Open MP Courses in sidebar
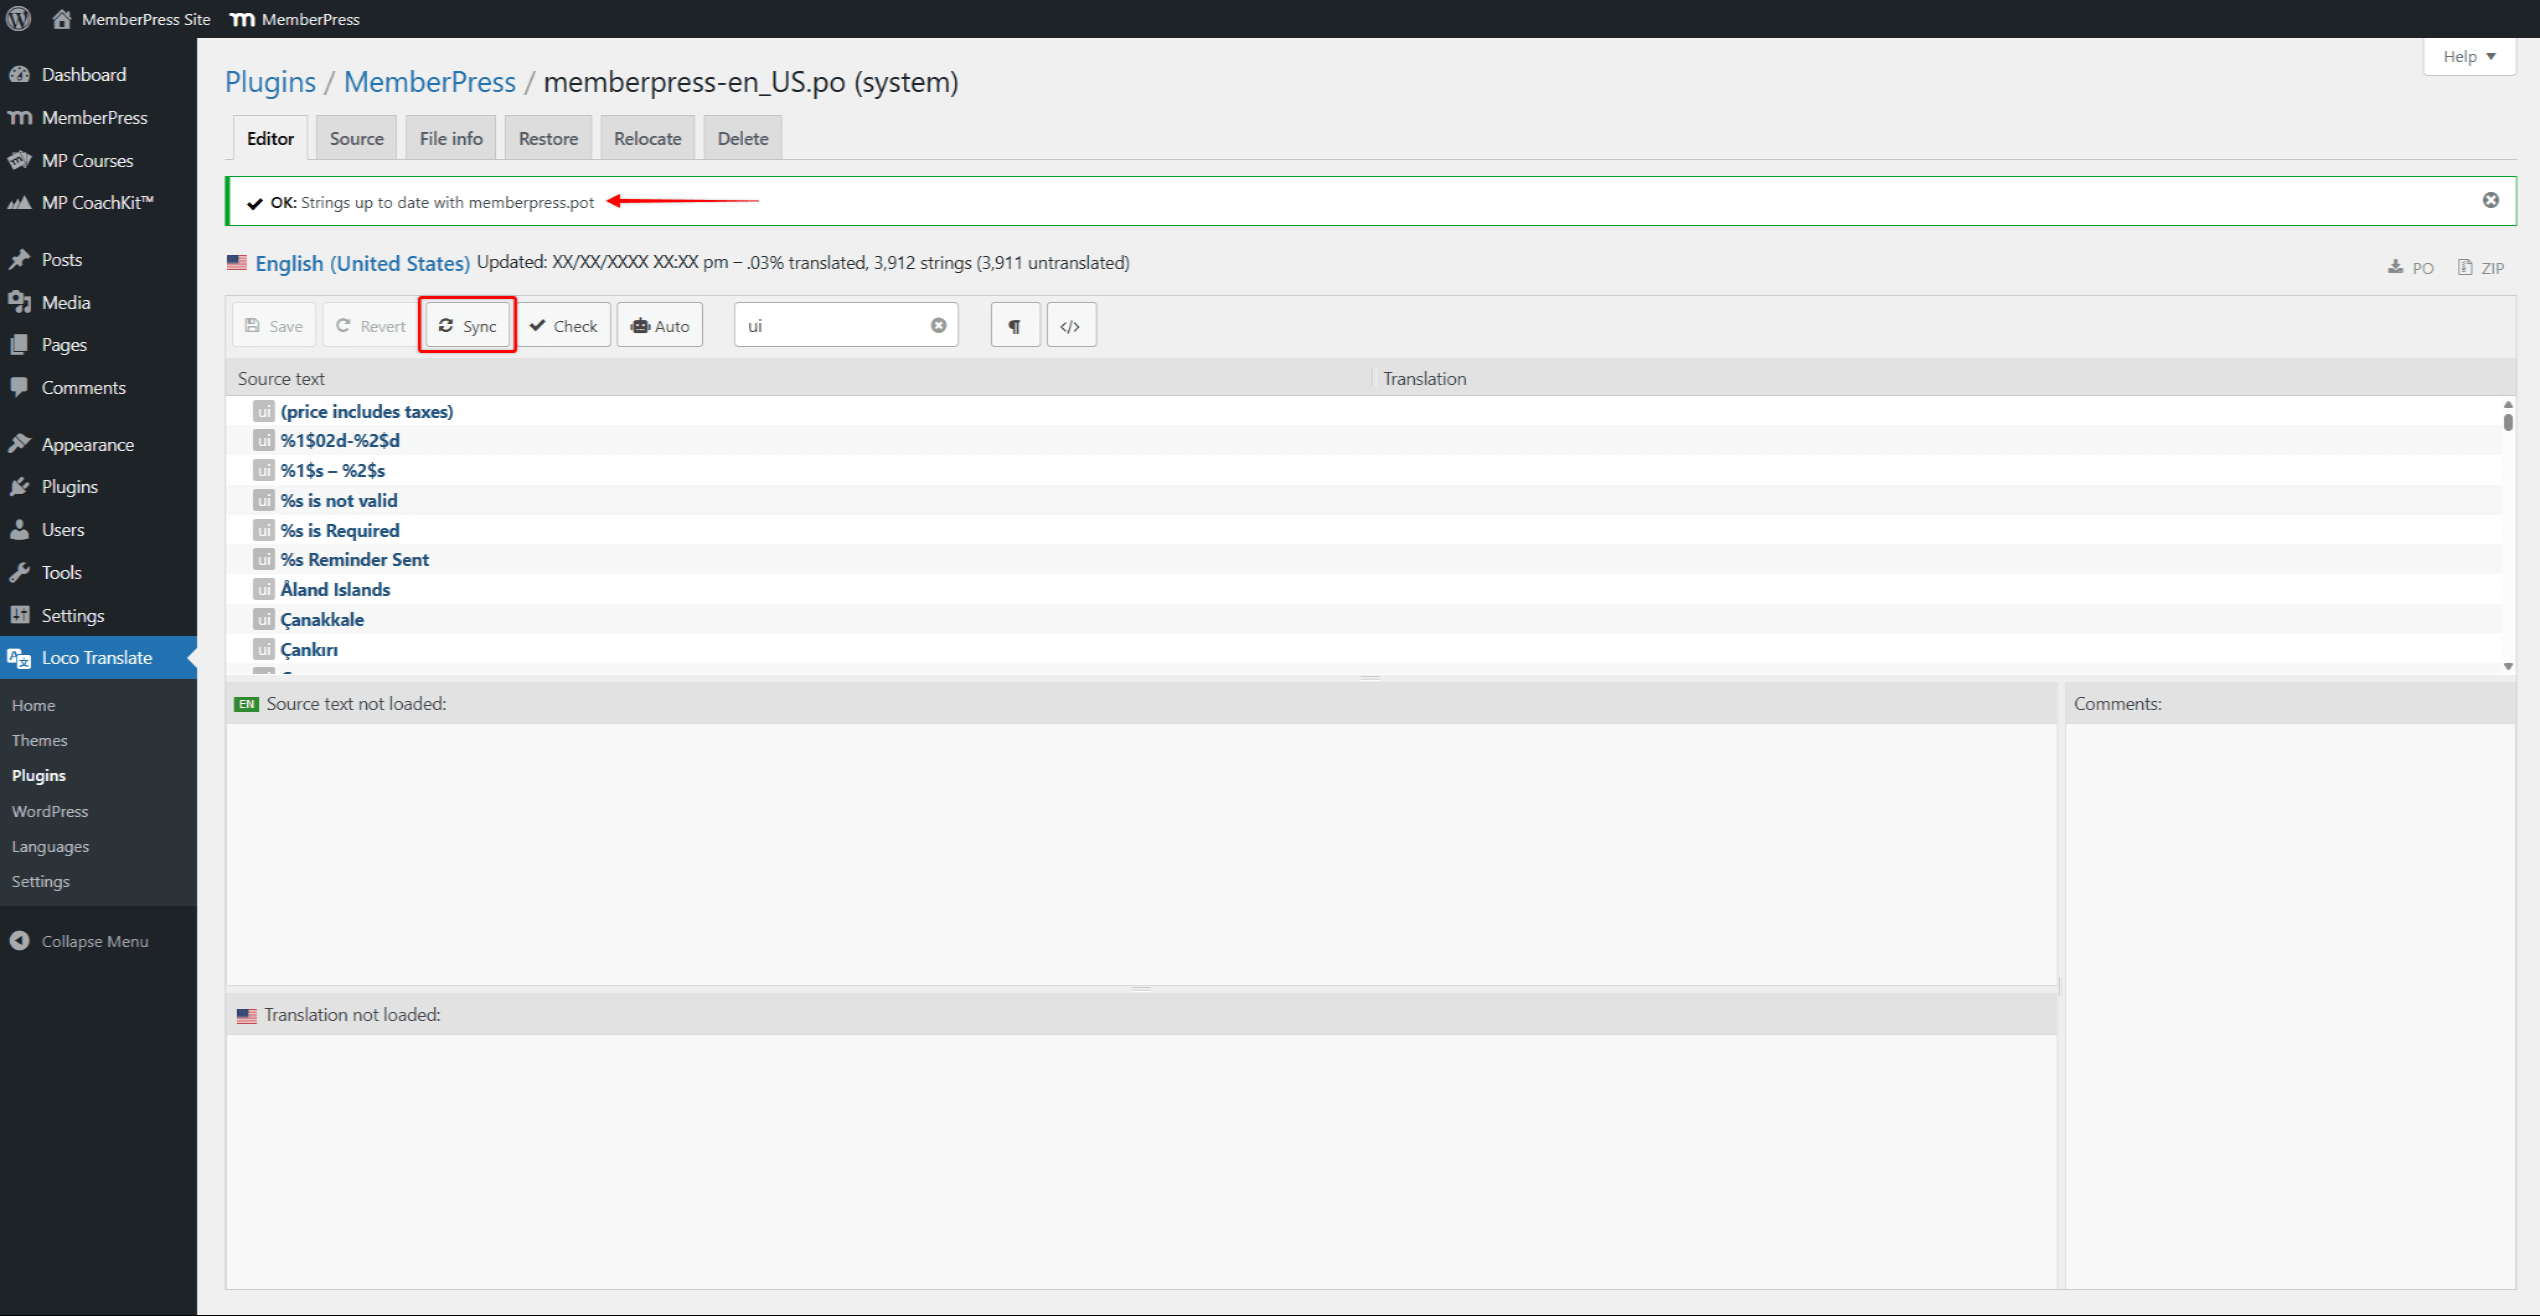The height and width of the screenshot is (1316, 2540). (87, 160)
